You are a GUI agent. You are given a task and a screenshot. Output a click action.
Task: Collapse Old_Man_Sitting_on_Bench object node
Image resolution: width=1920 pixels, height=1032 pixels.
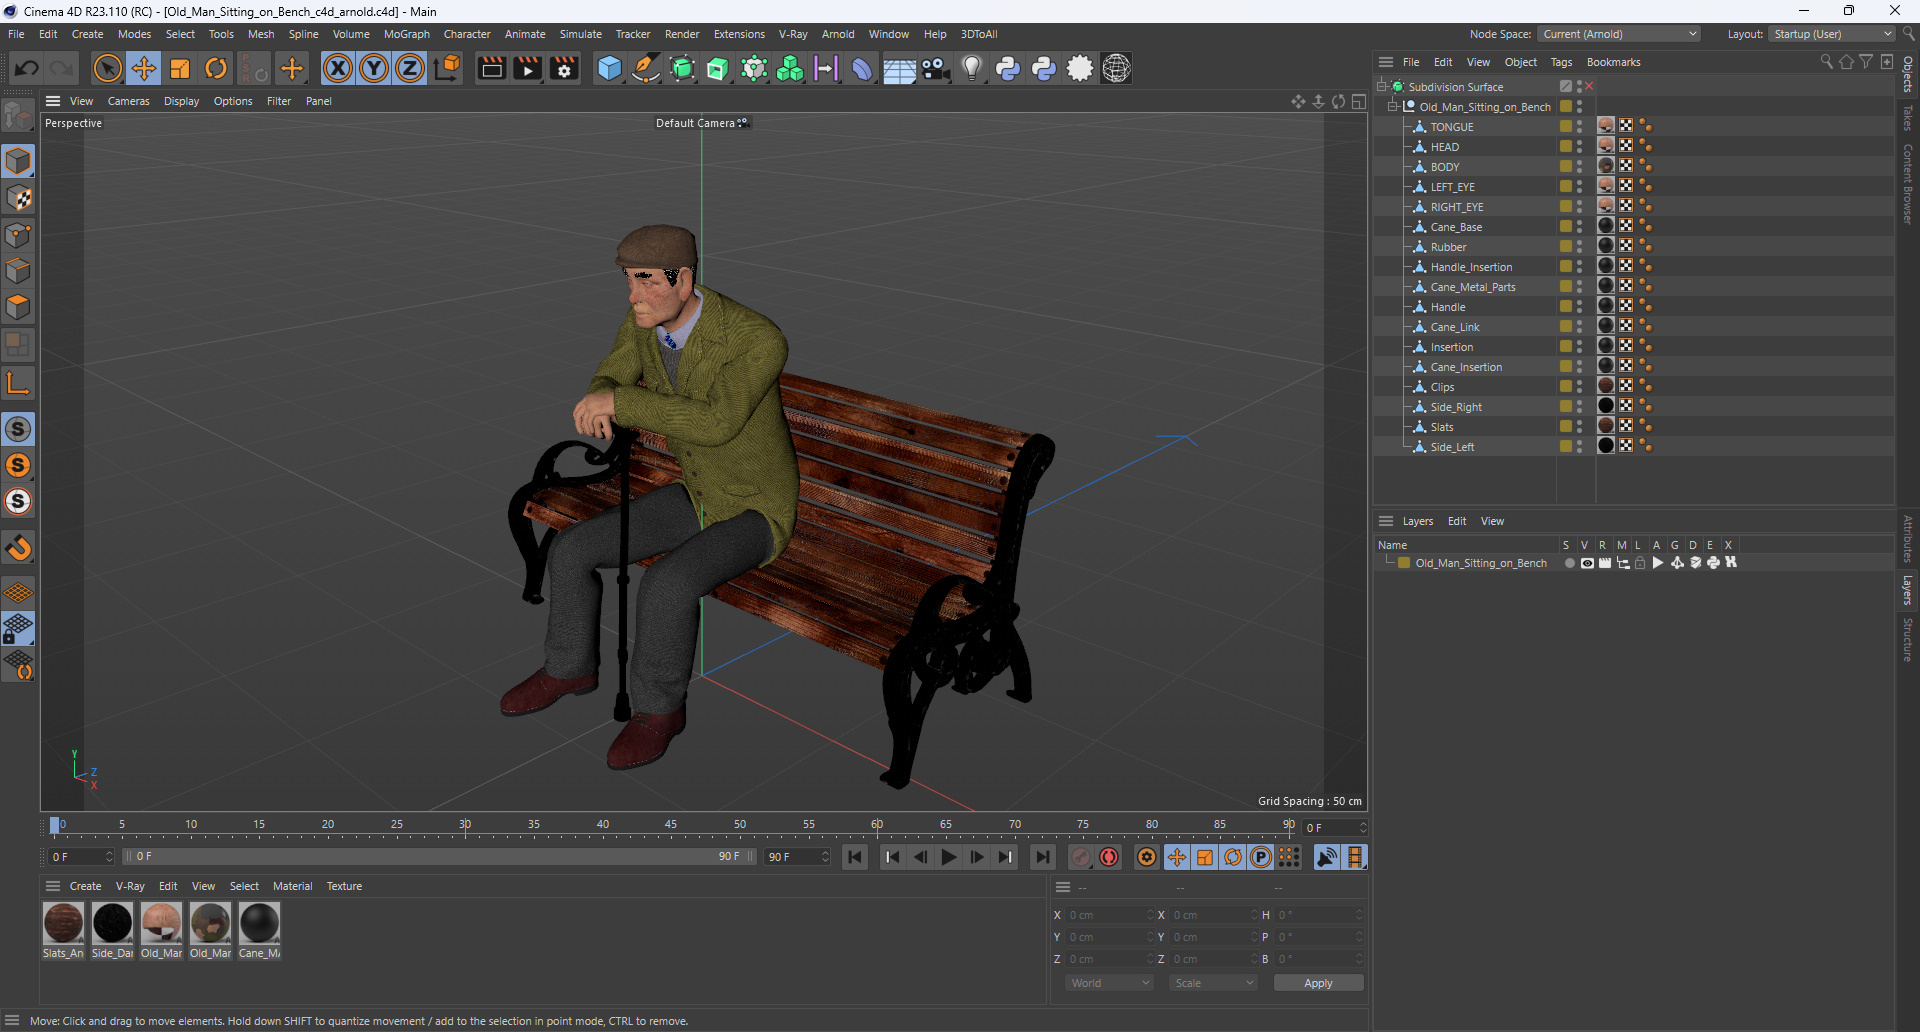(x=1393, y=107)
